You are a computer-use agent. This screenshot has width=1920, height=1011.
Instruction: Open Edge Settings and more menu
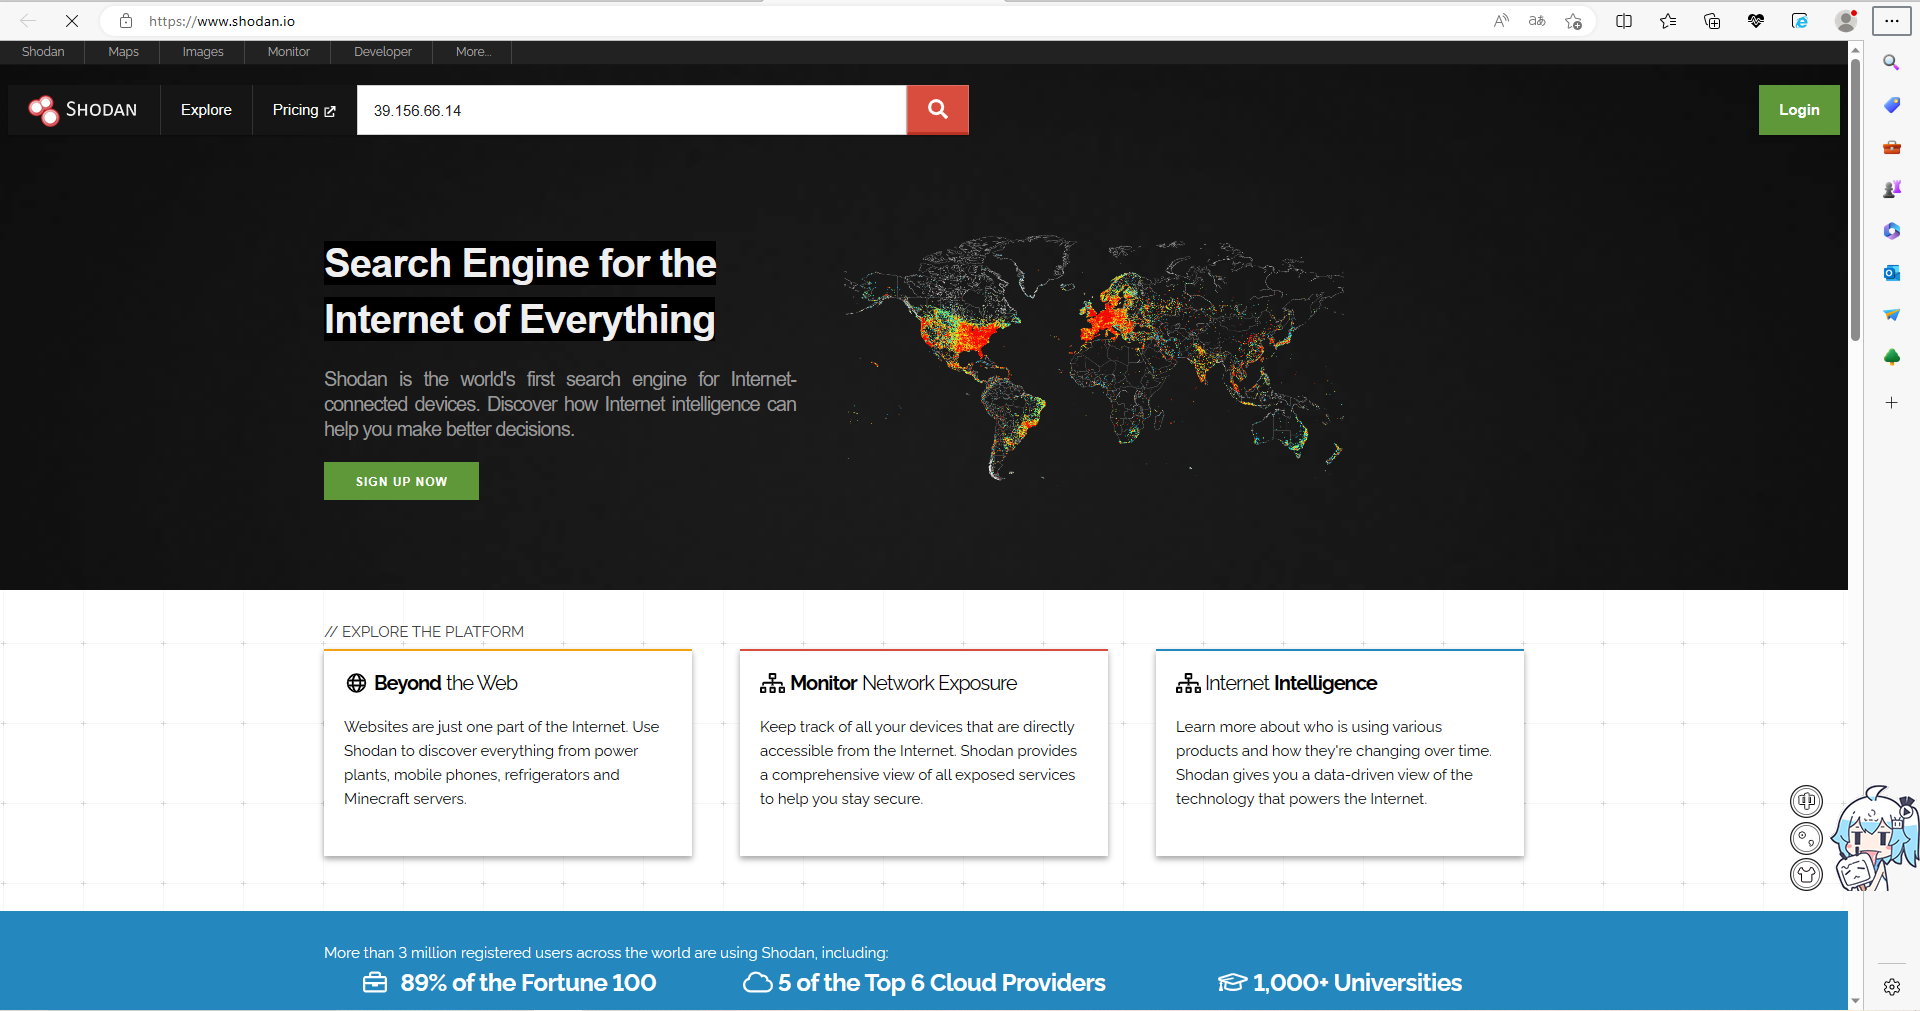(1892, 21)
